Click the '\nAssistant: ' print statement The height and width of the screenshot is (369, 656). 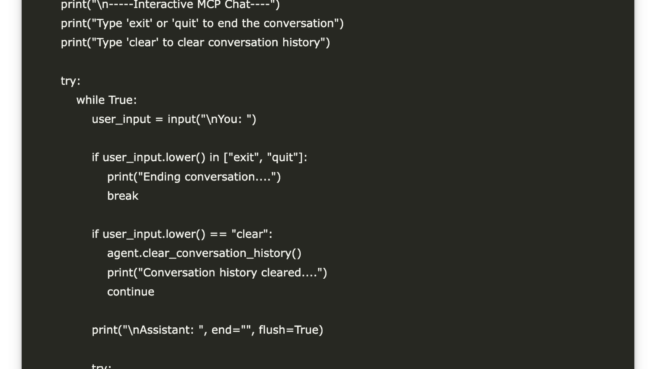click(x=208, y=330)
